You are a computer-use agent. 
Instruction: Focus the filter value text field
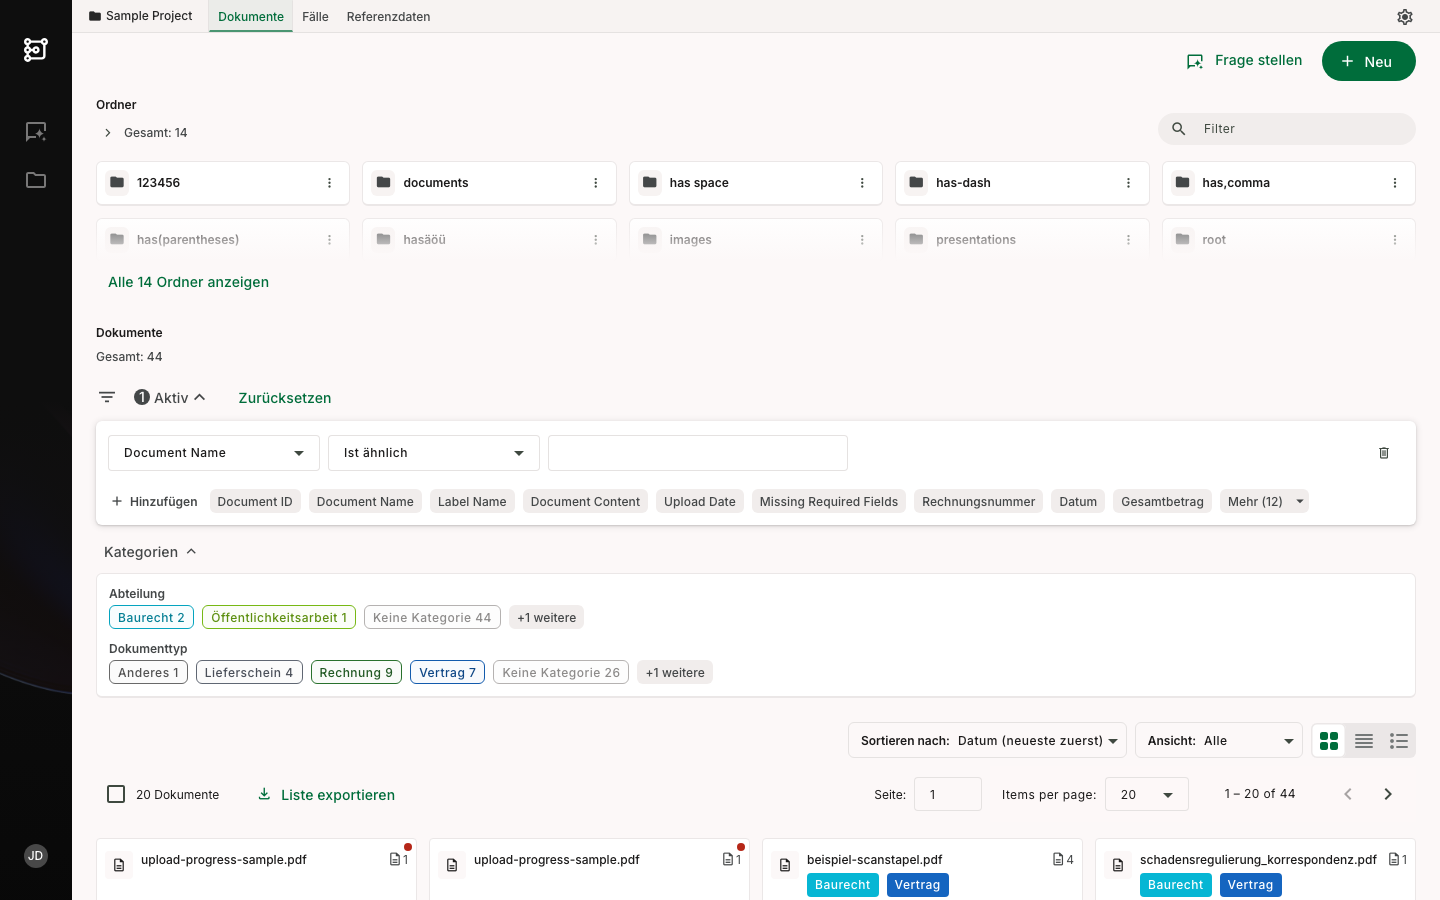[698, 453]
